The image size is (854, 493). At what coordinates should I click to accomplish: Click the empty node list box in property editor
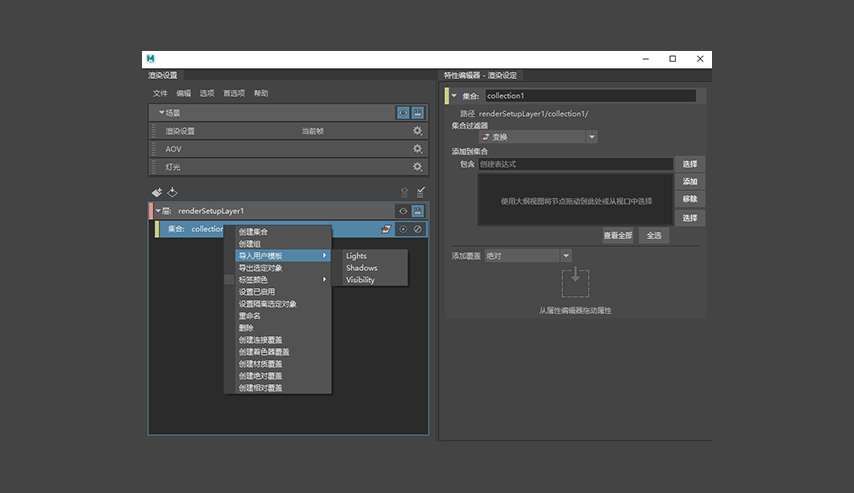575,200
